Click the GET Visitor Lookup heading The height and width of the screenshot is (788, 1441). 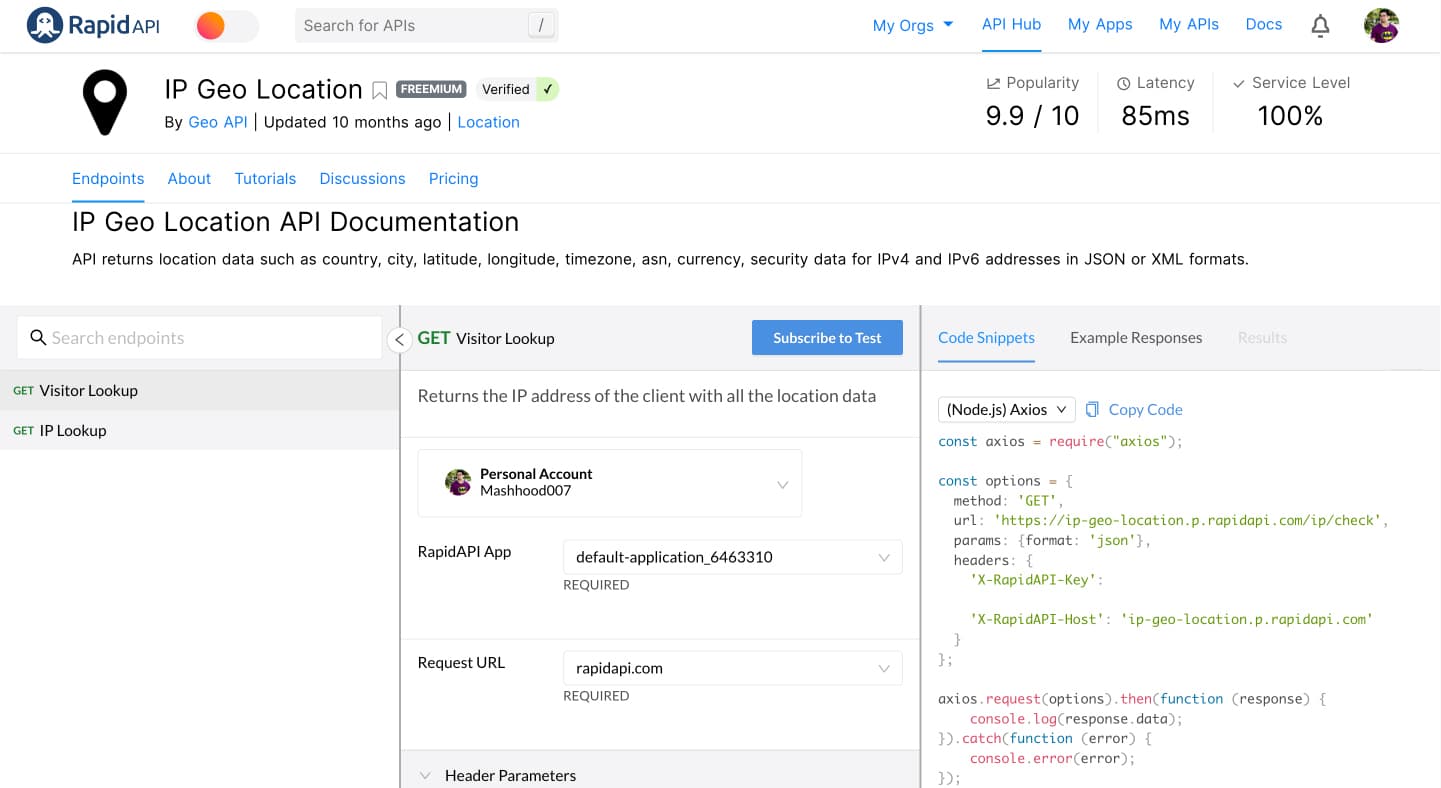(x=486, y=338)
